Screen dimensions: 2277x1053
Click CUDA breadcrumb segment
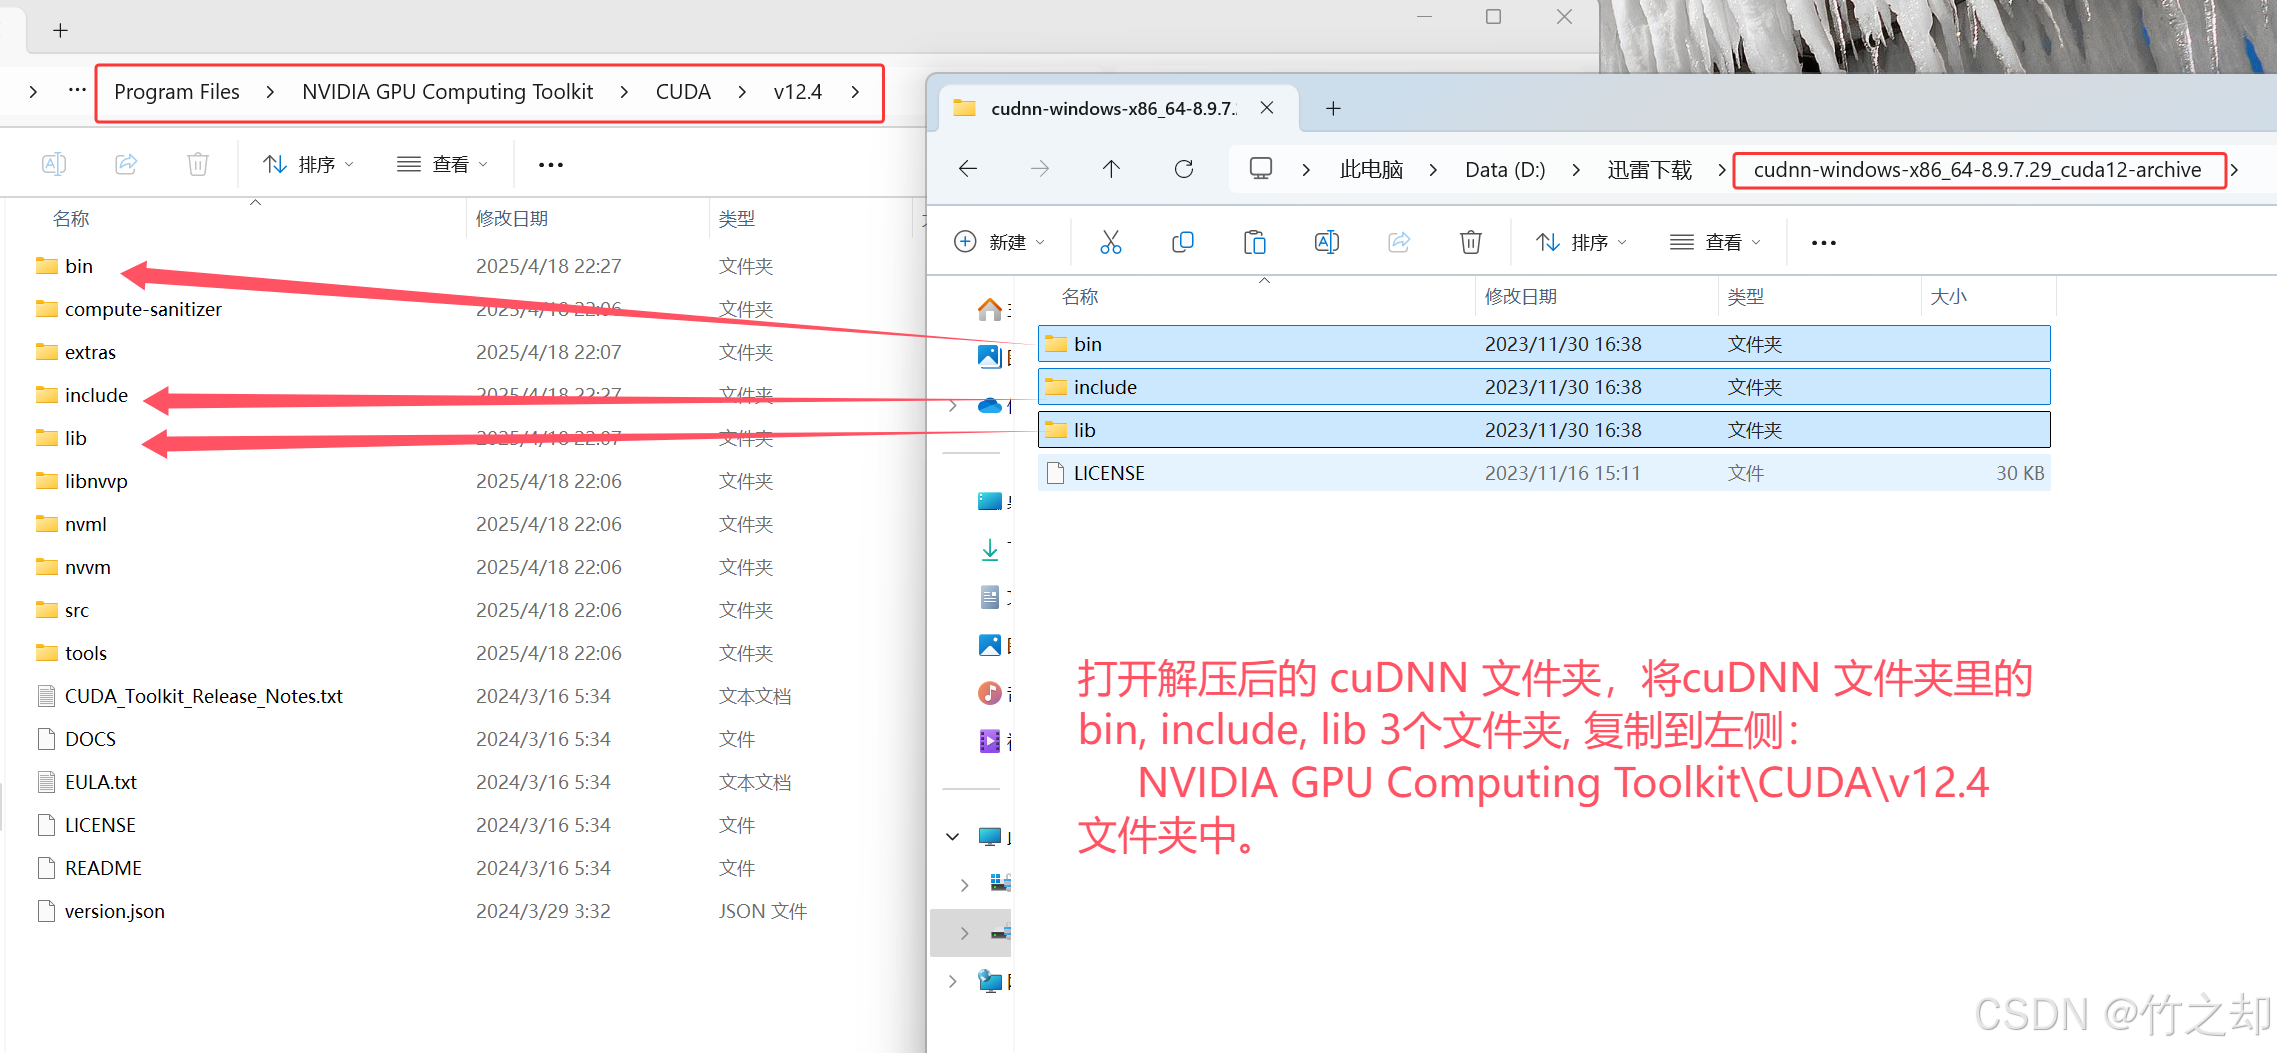[683, 92]
